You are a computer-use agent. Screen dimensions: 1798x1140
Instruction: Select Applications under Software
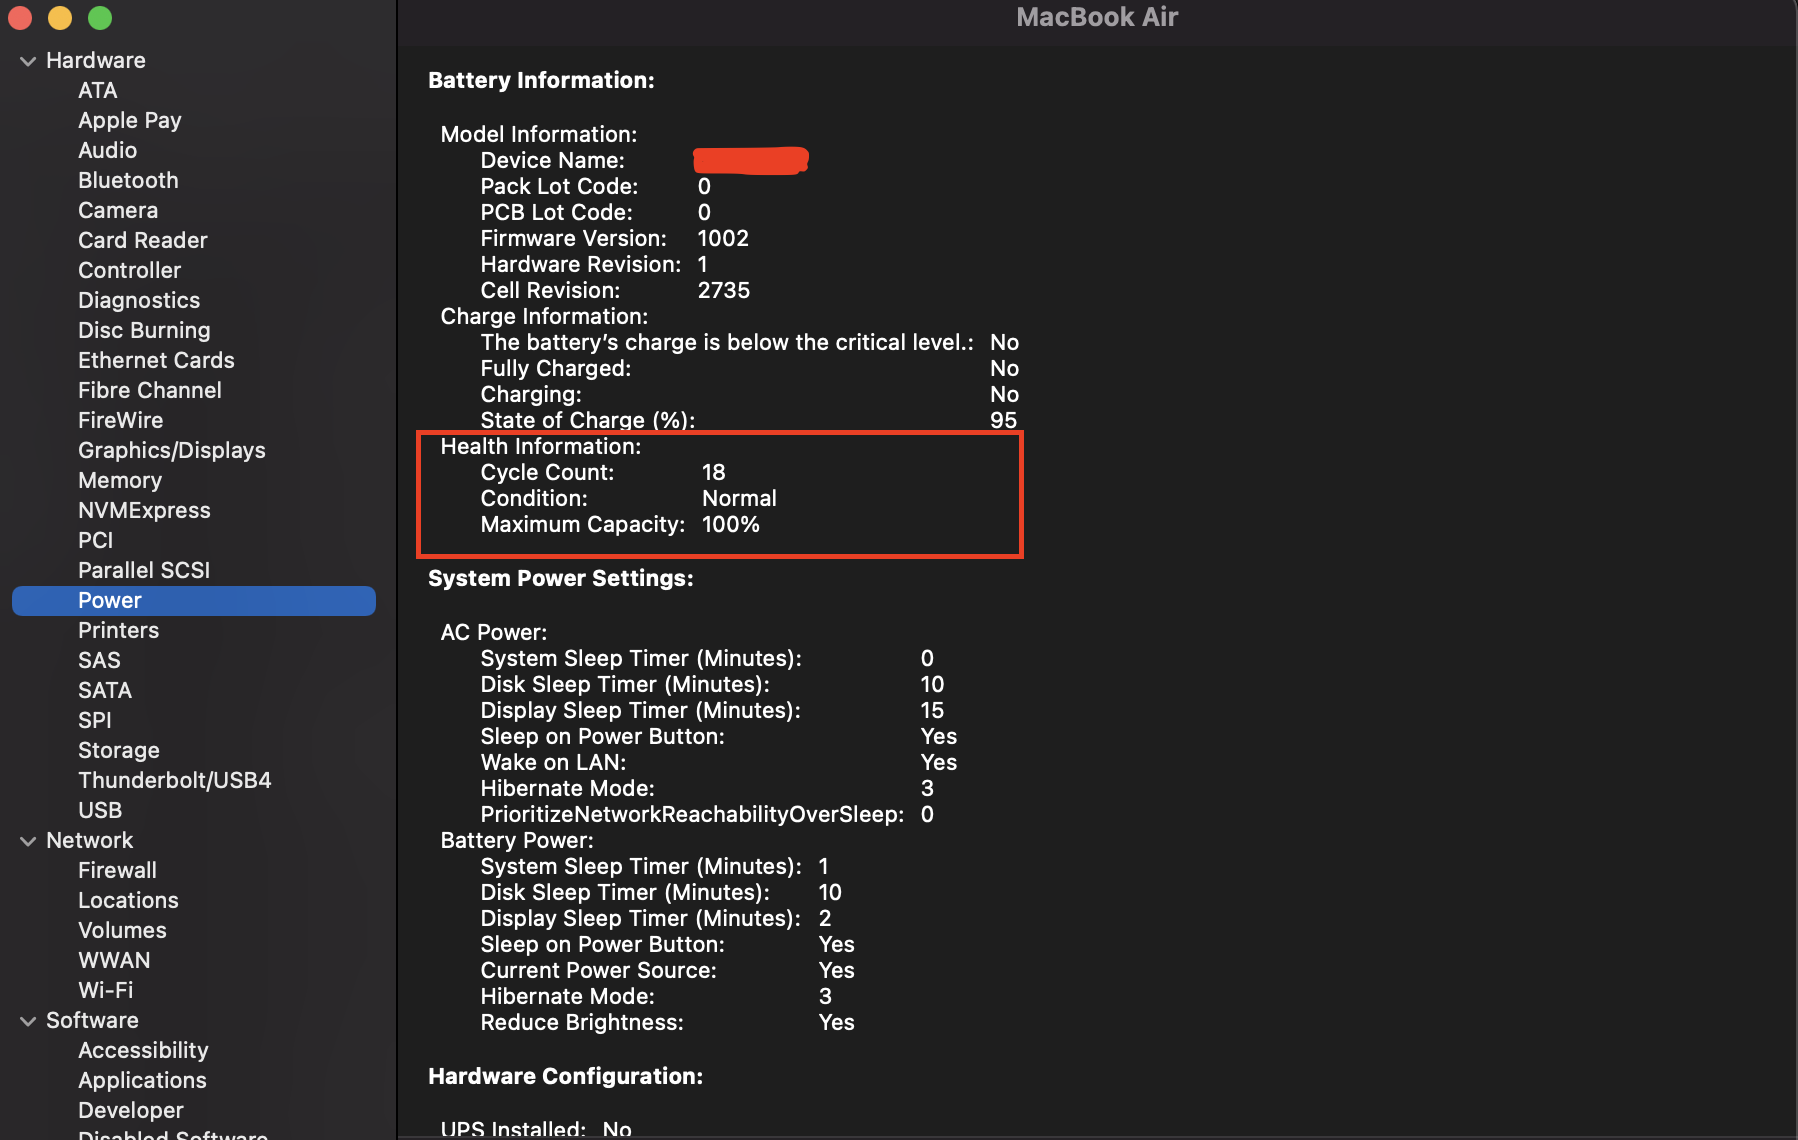point(142,1080)
